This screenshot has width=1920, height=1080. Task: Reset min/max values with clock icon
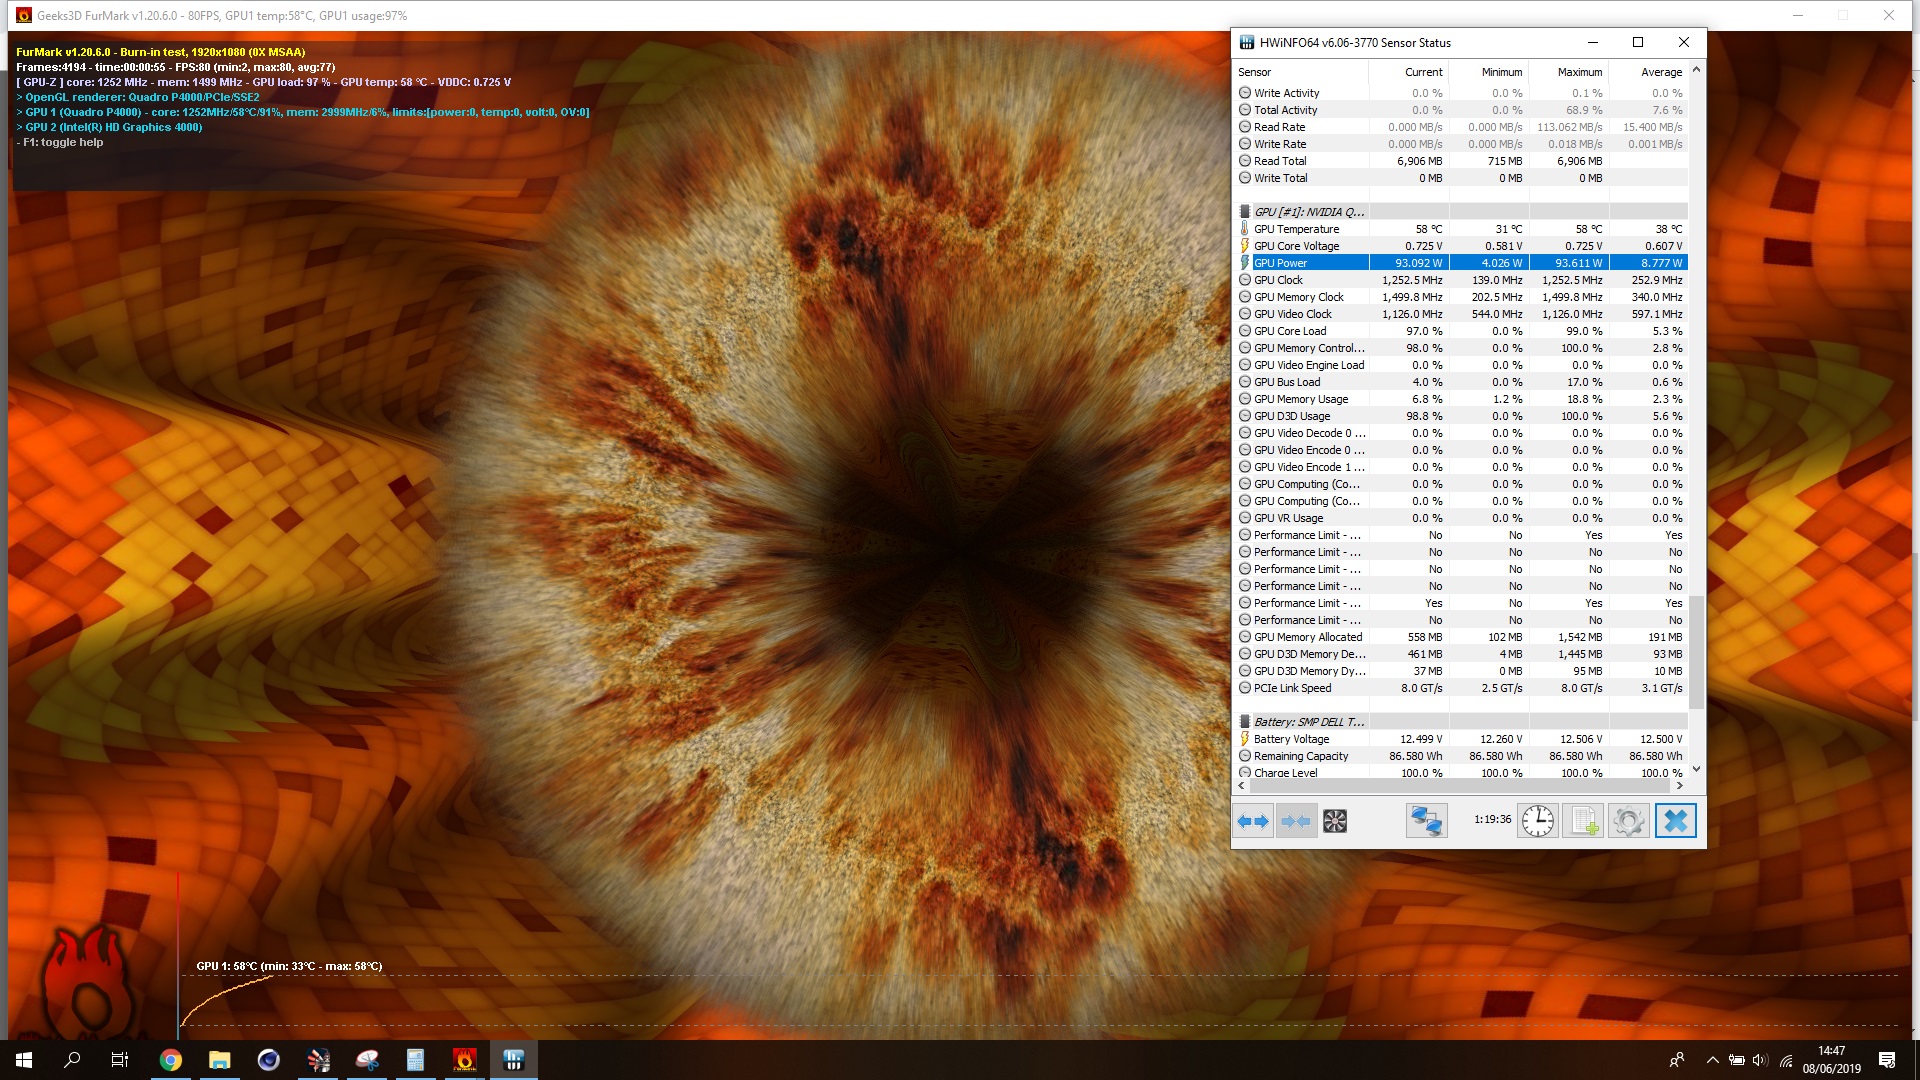coord(1537,821)
